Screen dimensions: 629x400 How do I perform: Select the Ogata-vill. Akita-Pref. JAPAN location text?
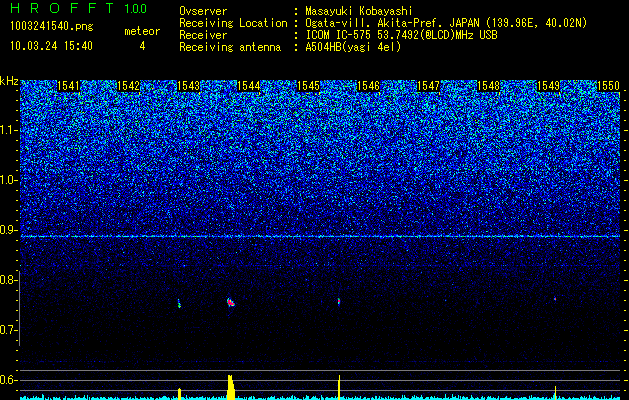click(446, 23)
